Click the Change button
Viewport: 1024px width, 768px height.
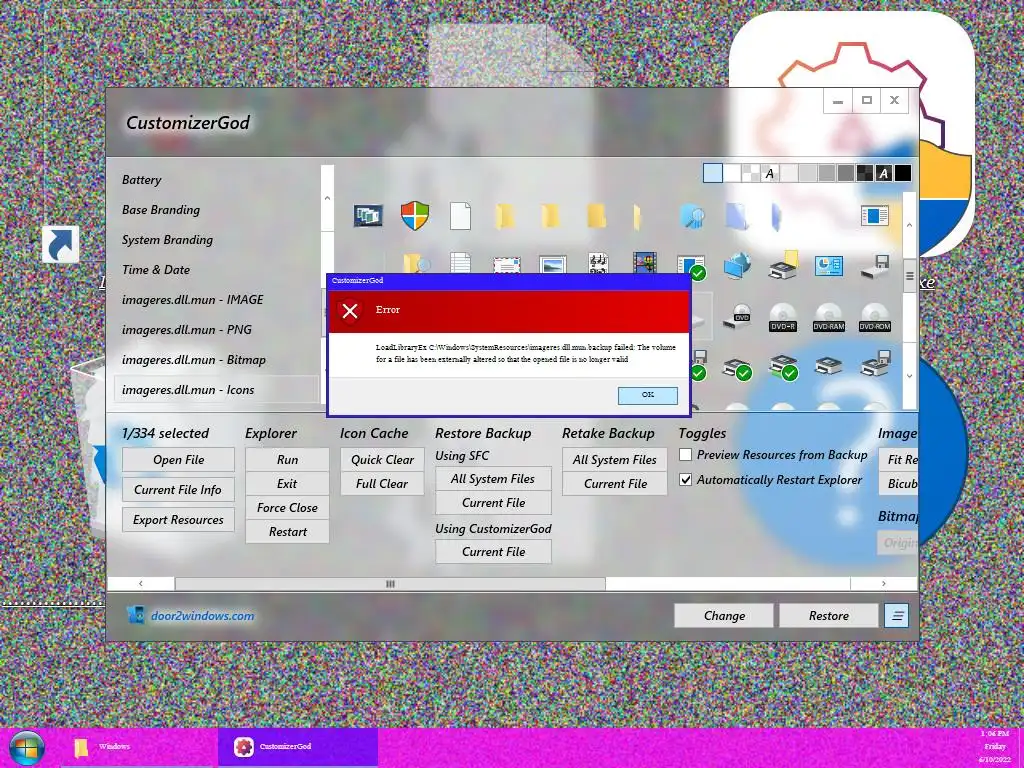724,615
